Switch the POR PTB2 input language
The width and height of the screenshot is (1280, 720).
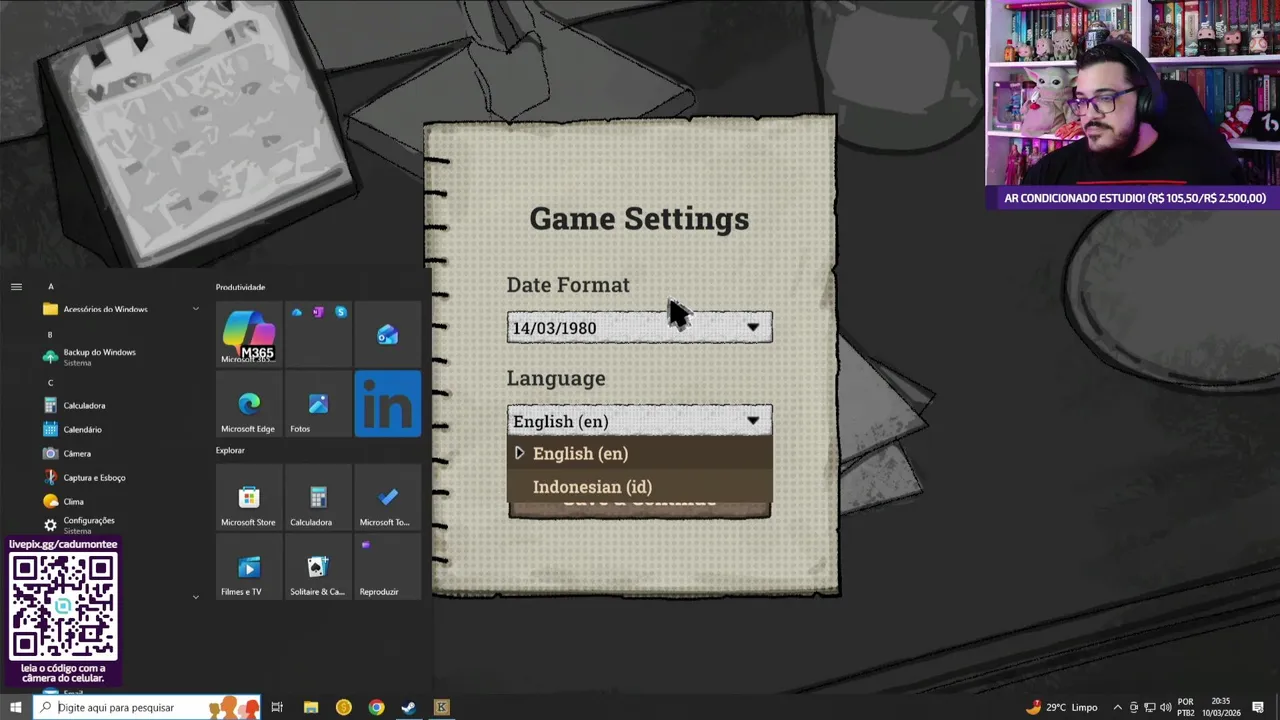[x=1186, y=707]
